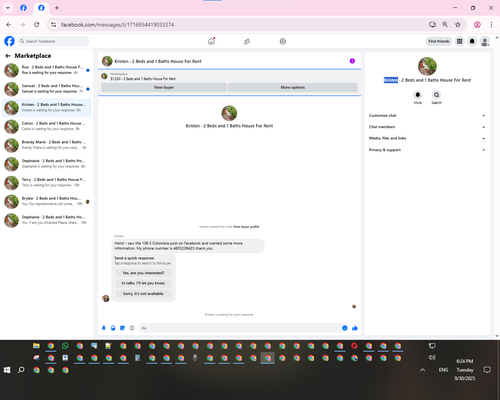This screenshot has height=400, width=500.
Task: Attach a file with the photo icon
Action: pos(113,328)
